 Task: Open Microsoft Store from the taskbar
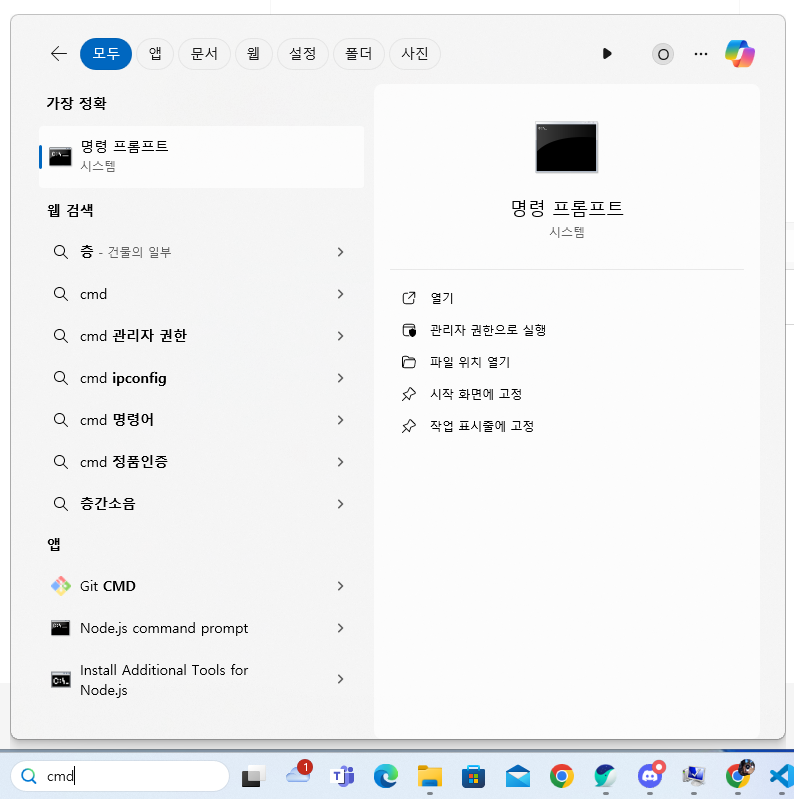point(473,777)
